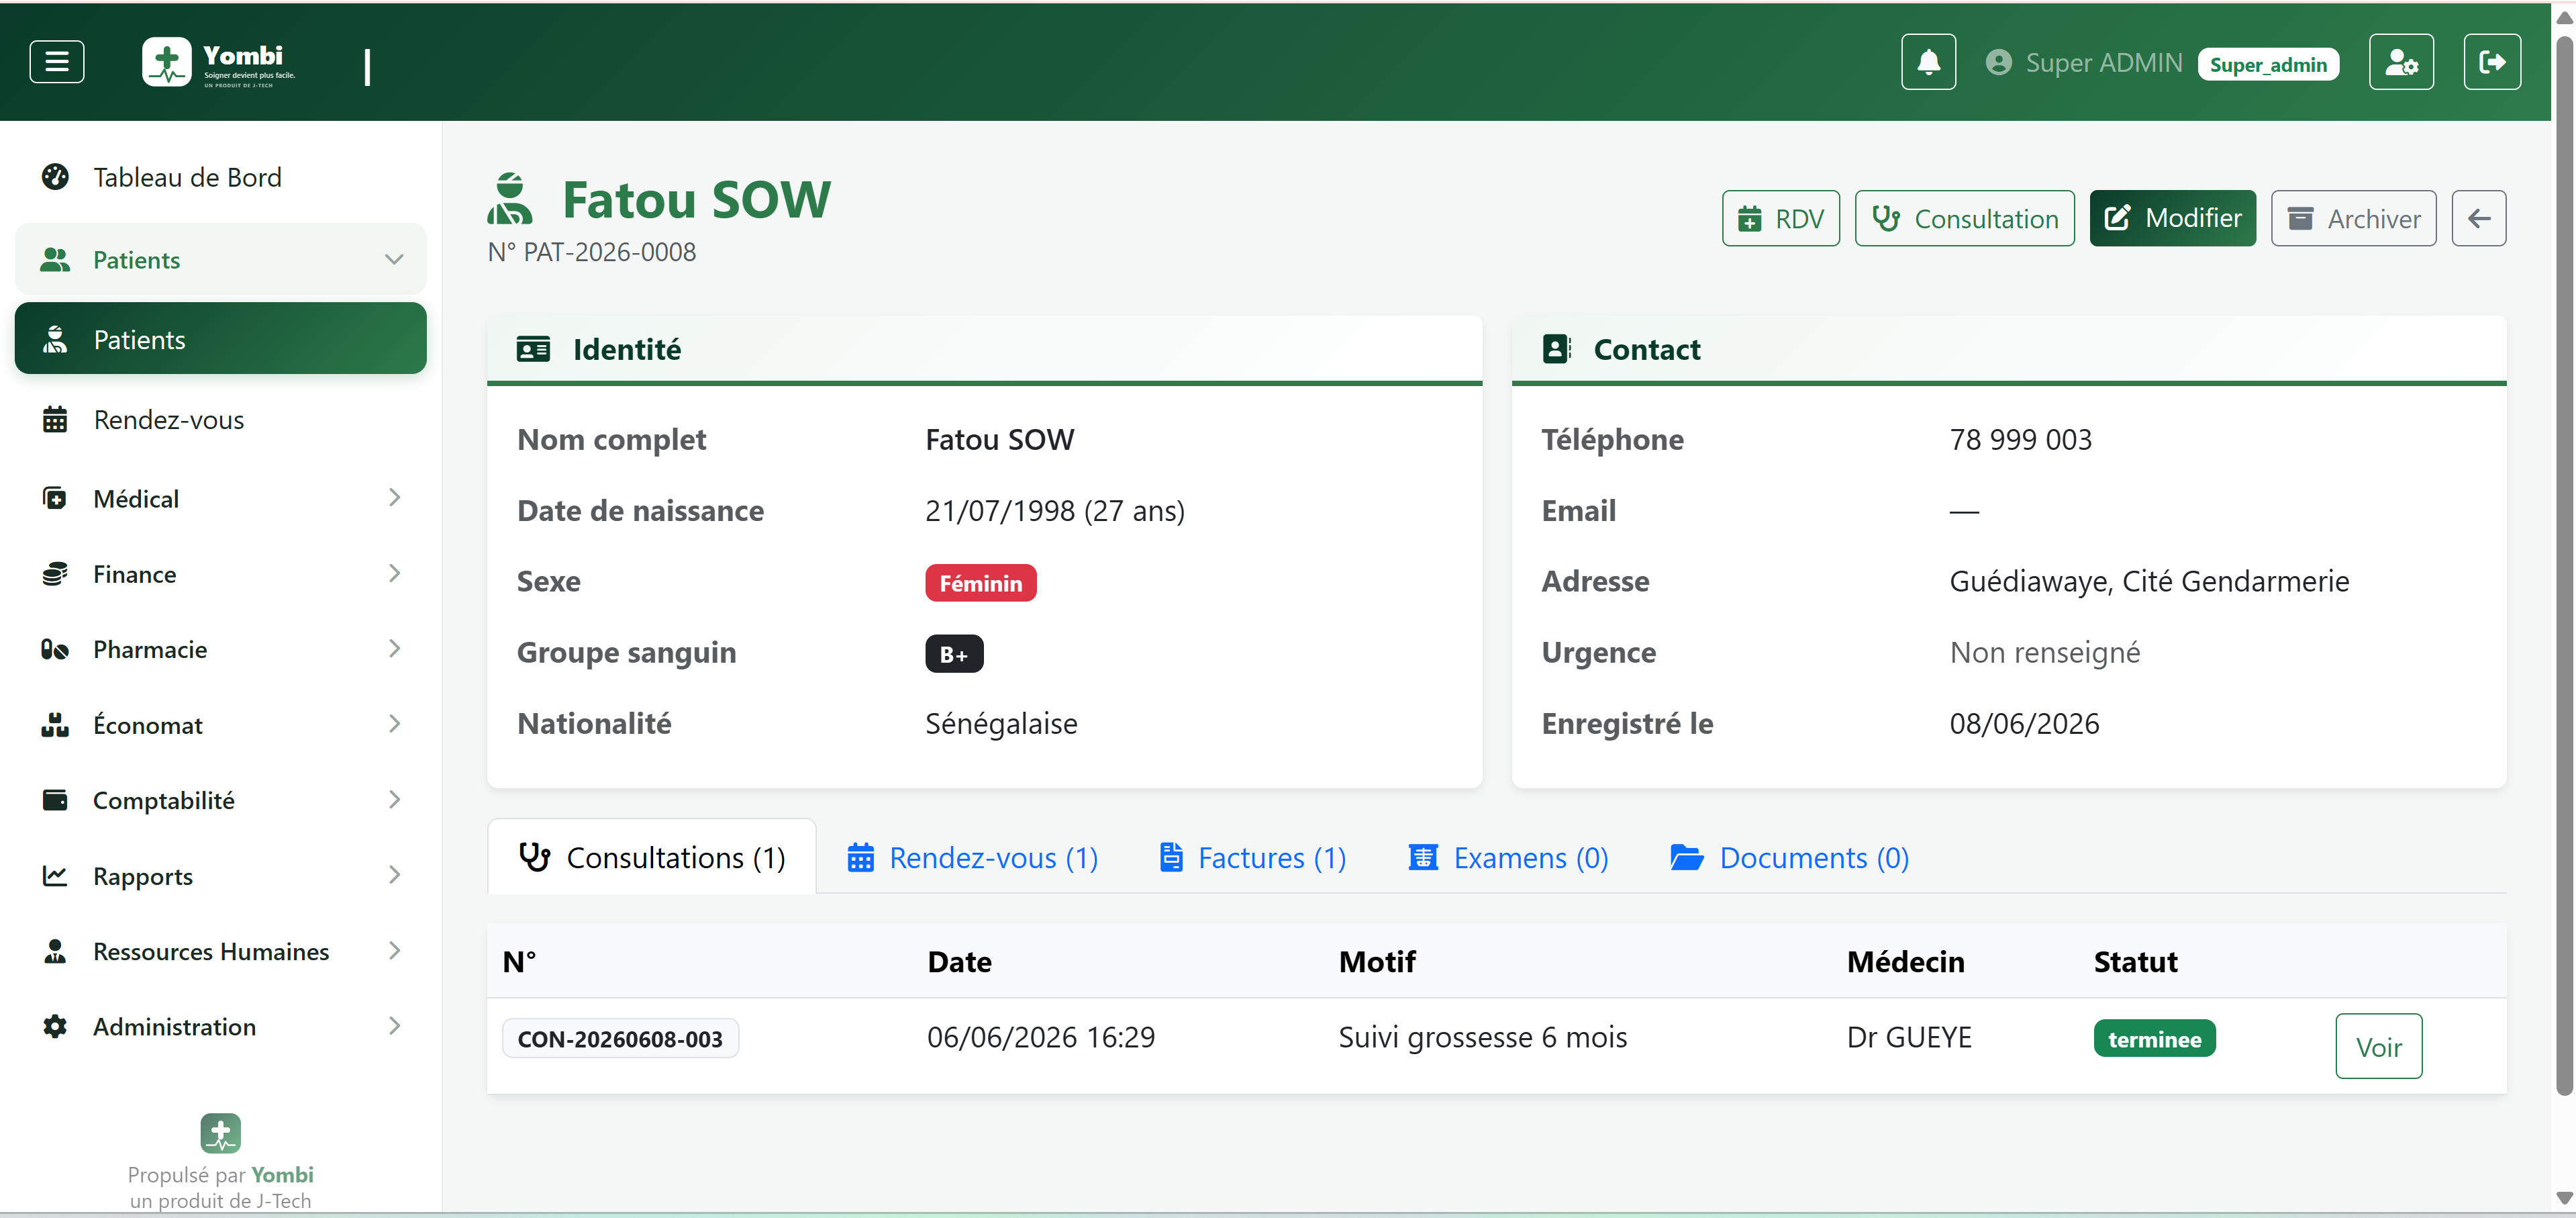Expand the Comptabilité menu chevron
This screenshot has width=2576, height=1218.
(394, 800)
